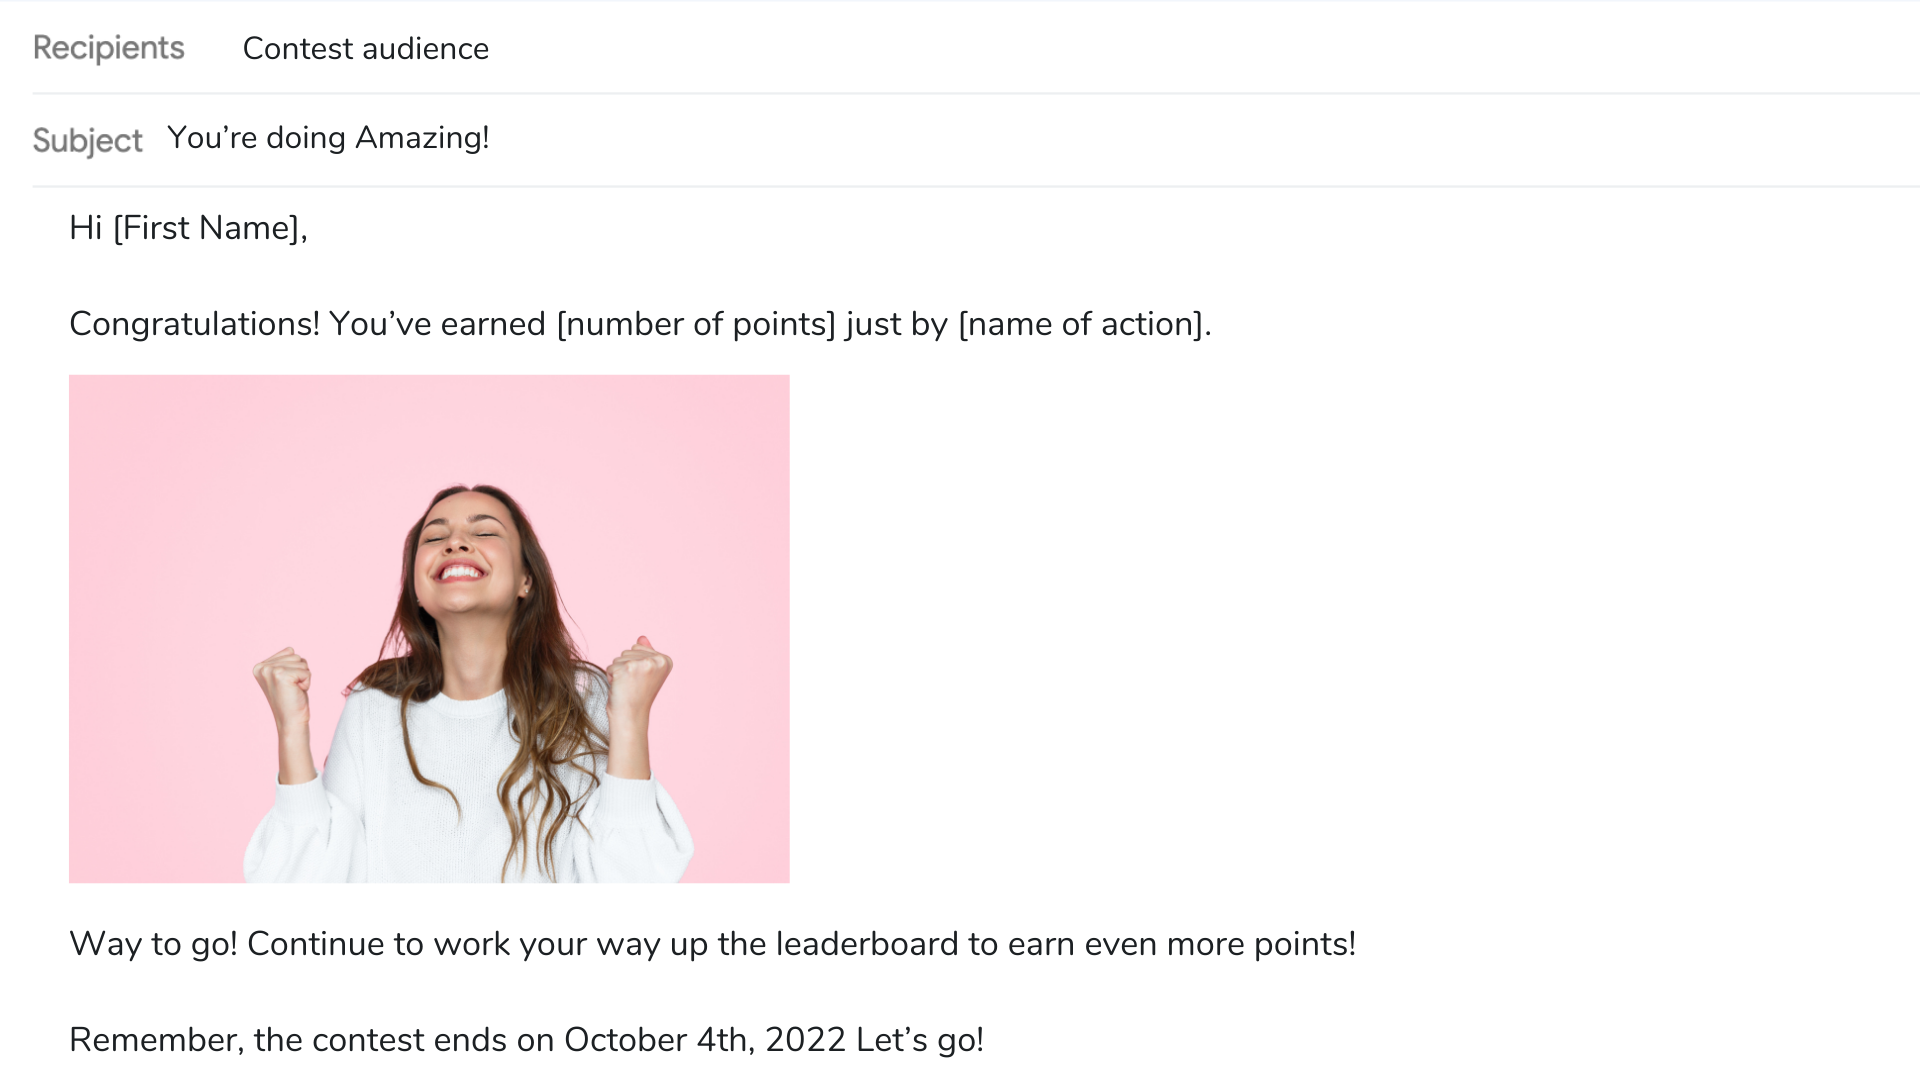Click the October 4th, 2022 date
Image resolution: width=1920 pixels, height=1080 pixels.
(705, 1040)
